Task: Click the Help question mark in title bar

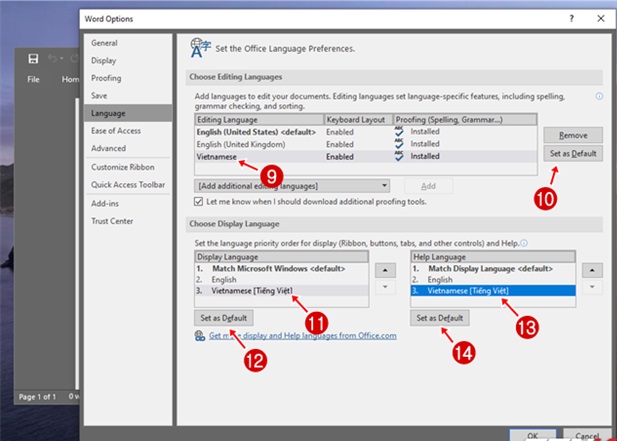Action: pyautogui.click(x=571, y=19)
